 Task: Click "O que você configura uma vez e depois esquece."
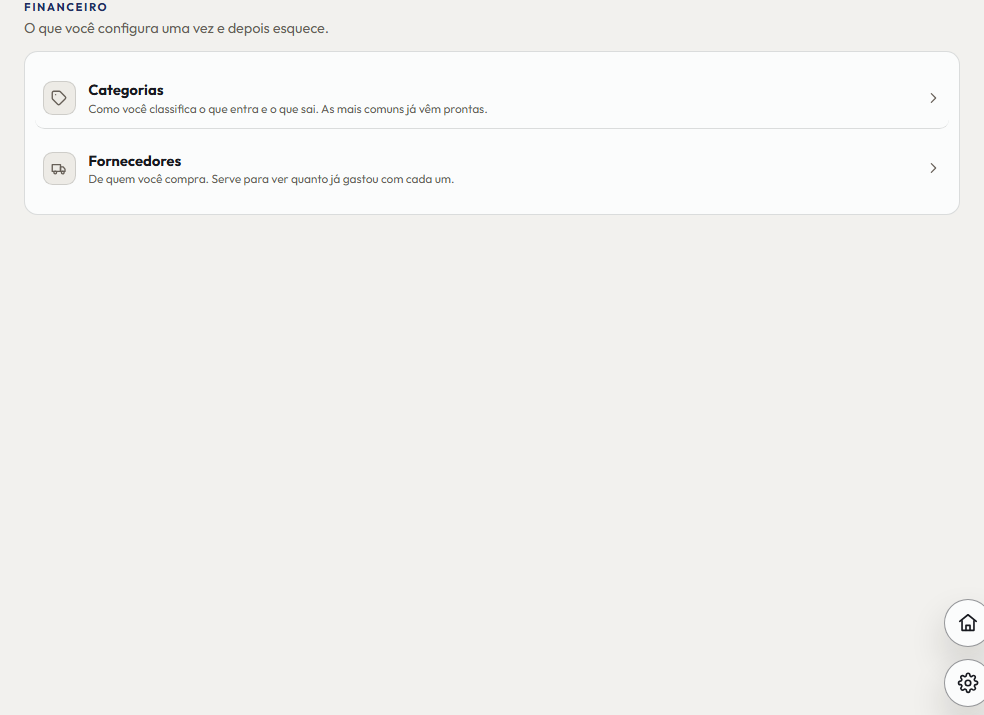(x=176, y=28)
